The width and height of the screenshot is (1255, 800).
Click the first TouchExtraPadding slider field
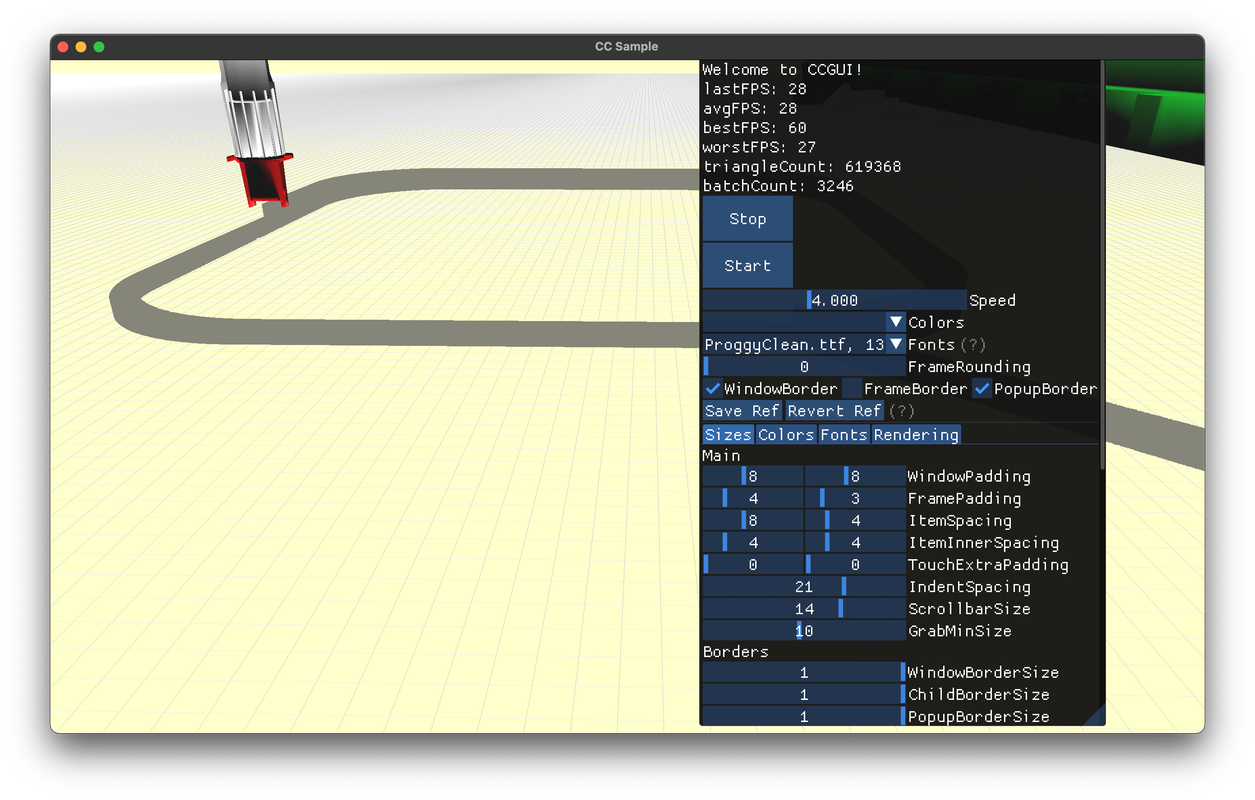pyautogui.click(x=753, y=564)
